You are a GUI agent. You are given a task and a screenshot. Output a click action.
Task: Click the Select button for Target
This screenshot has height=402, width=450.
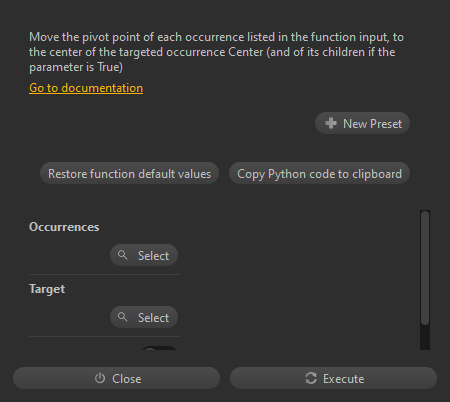(144, 317)
